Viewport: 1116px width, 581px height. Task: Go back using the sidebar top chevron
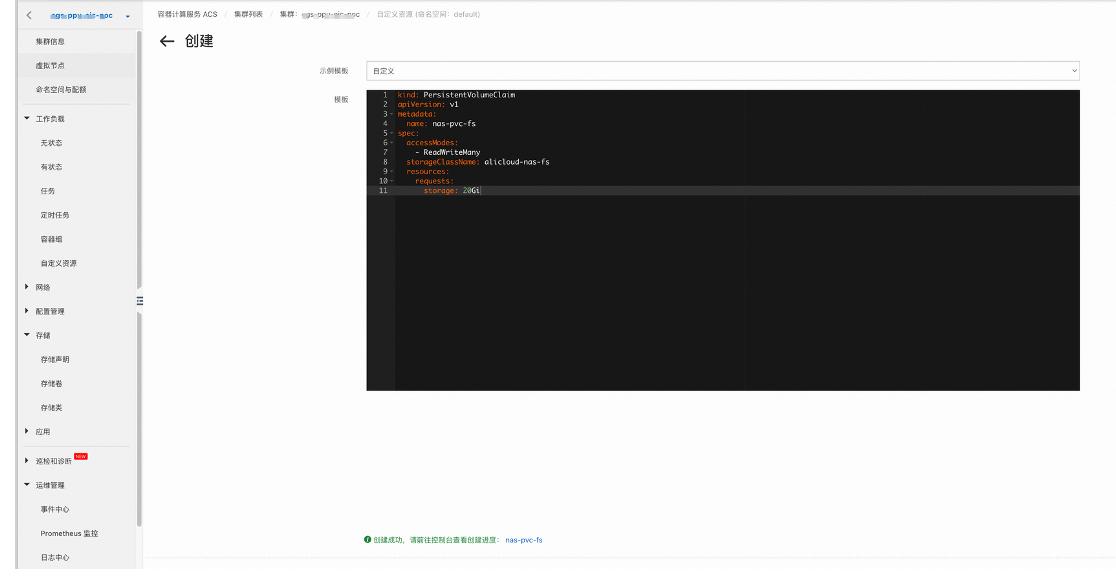28,15
